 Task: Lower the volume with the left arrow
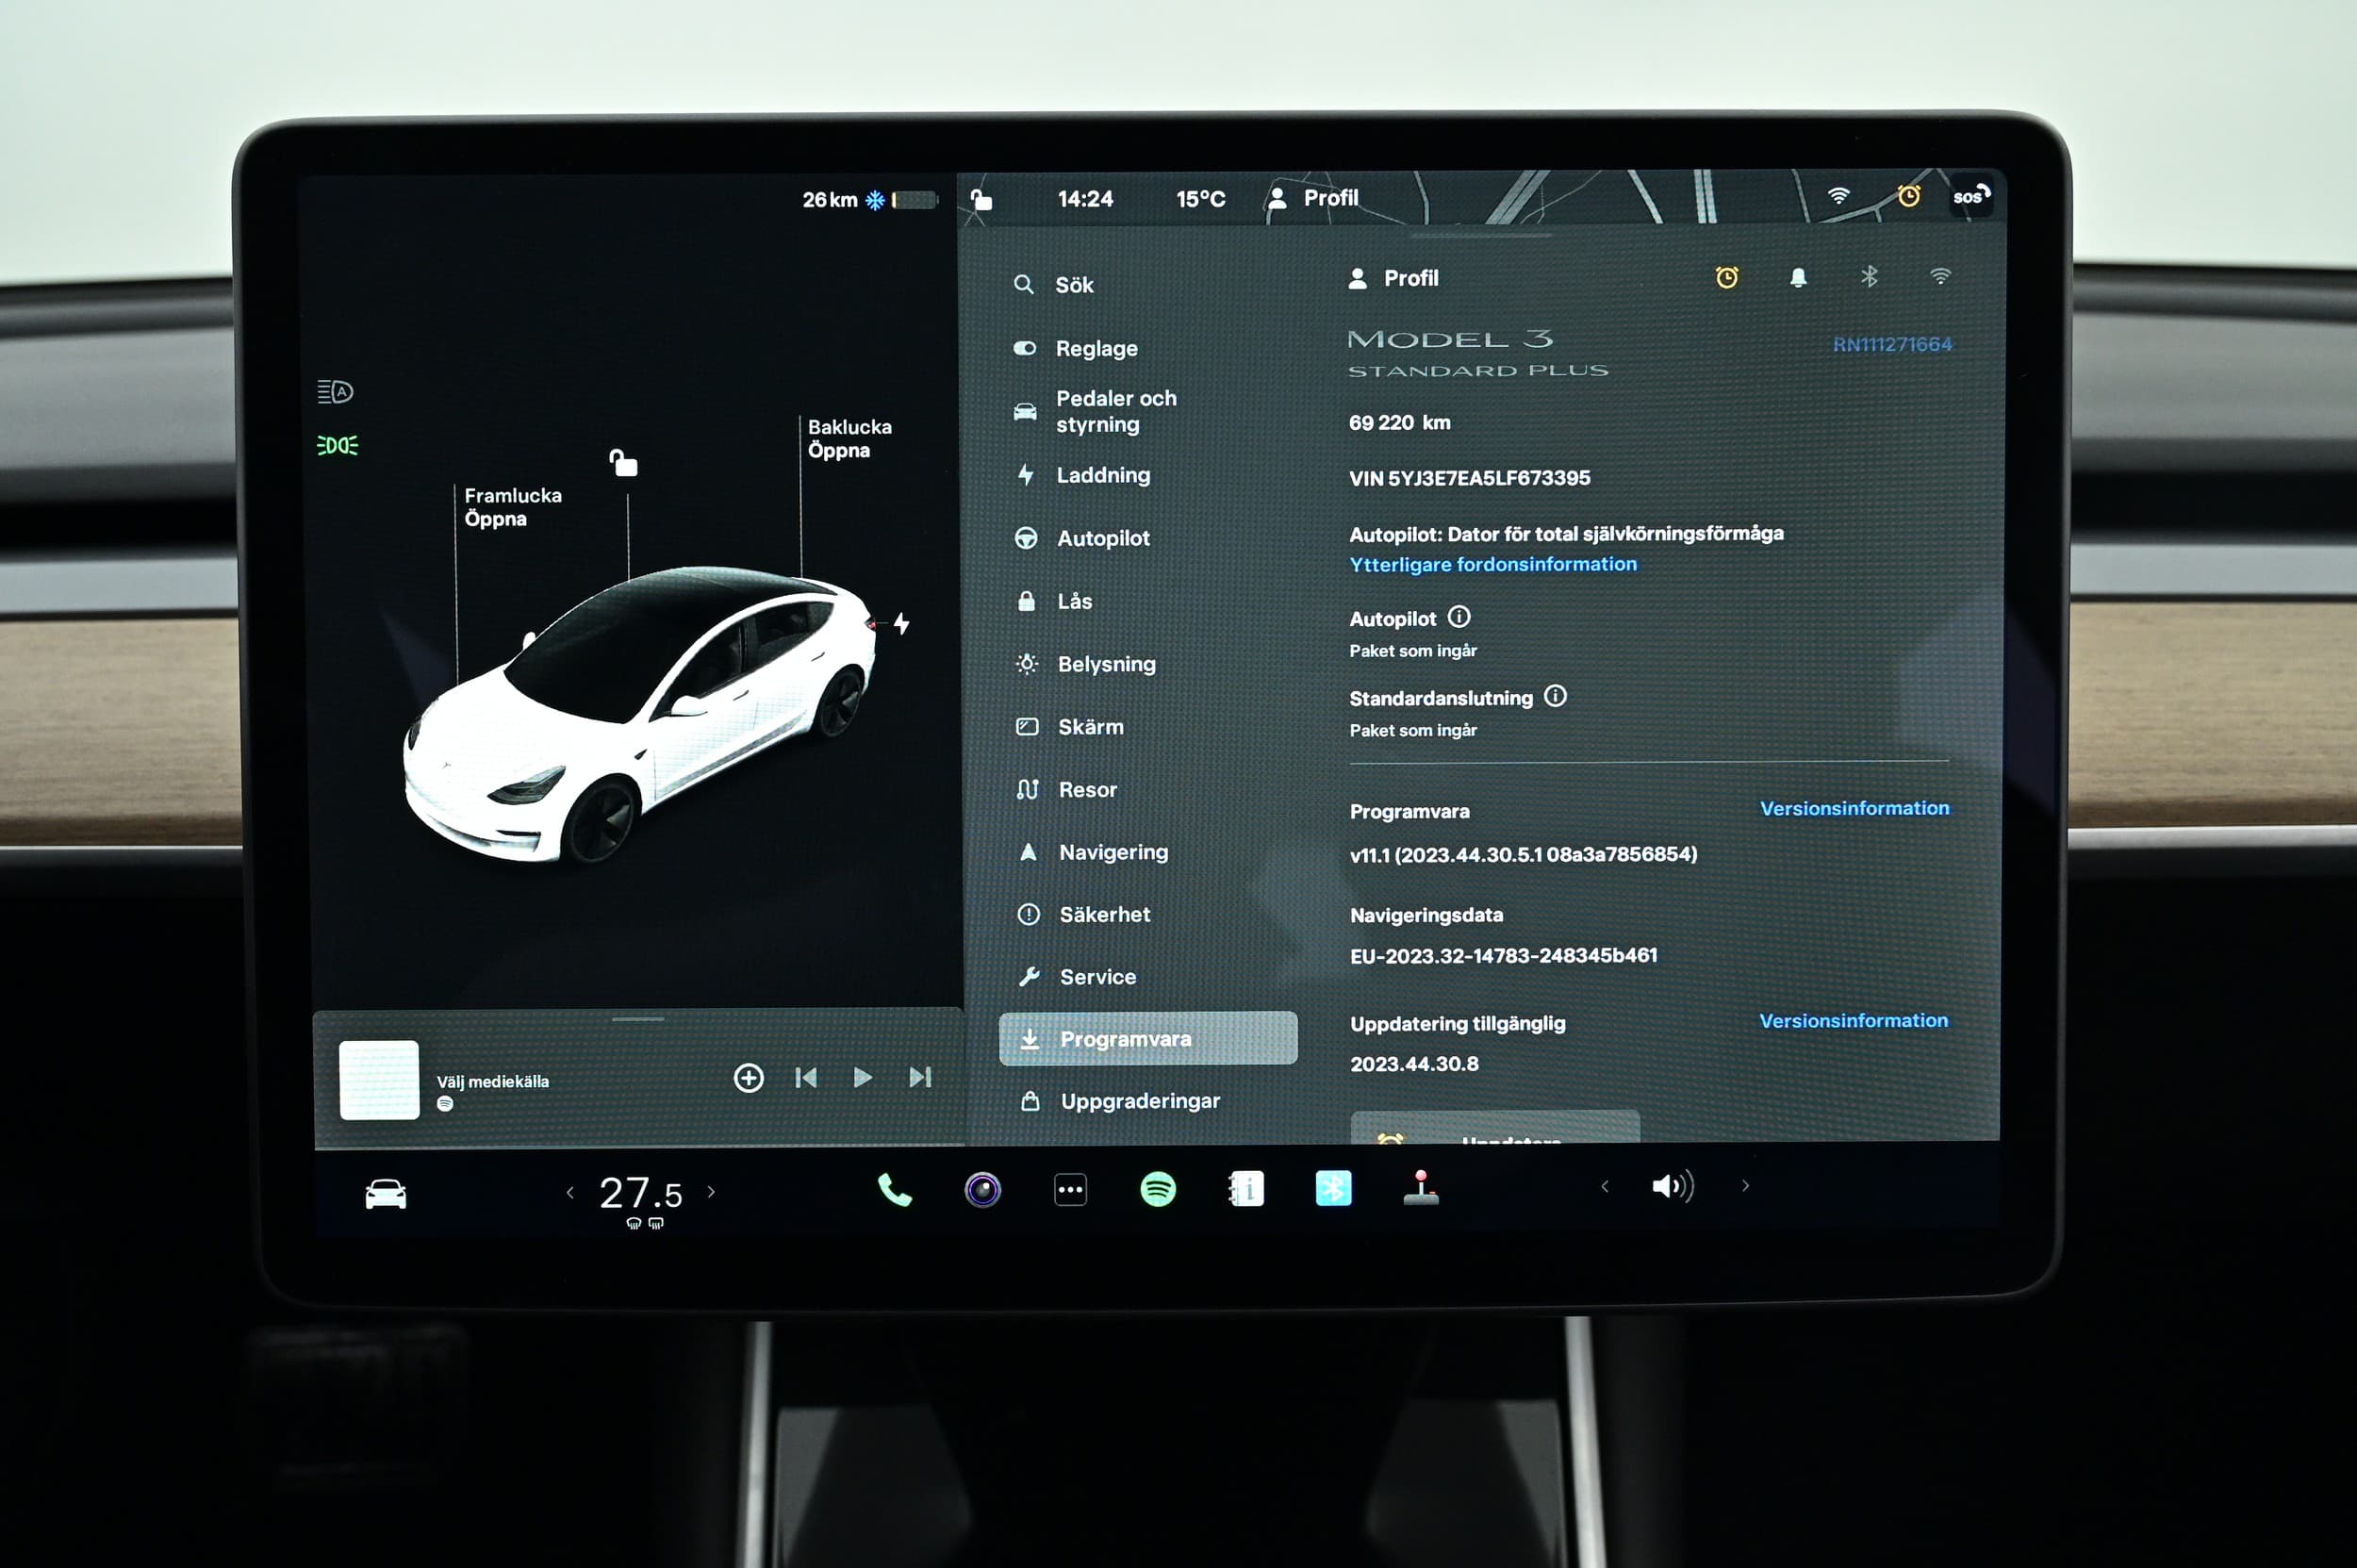coord(1605,1187)
